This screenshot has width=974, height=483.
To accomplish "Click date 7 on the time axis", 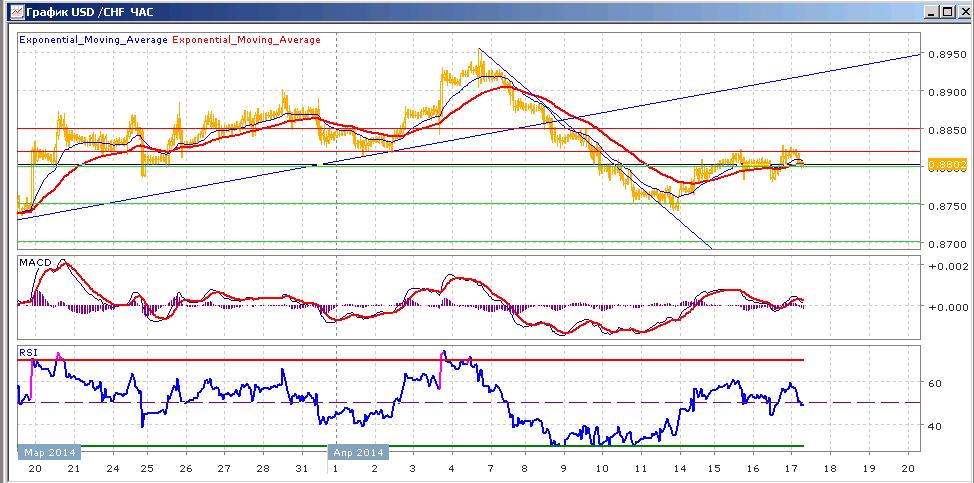I will (490, 469).
